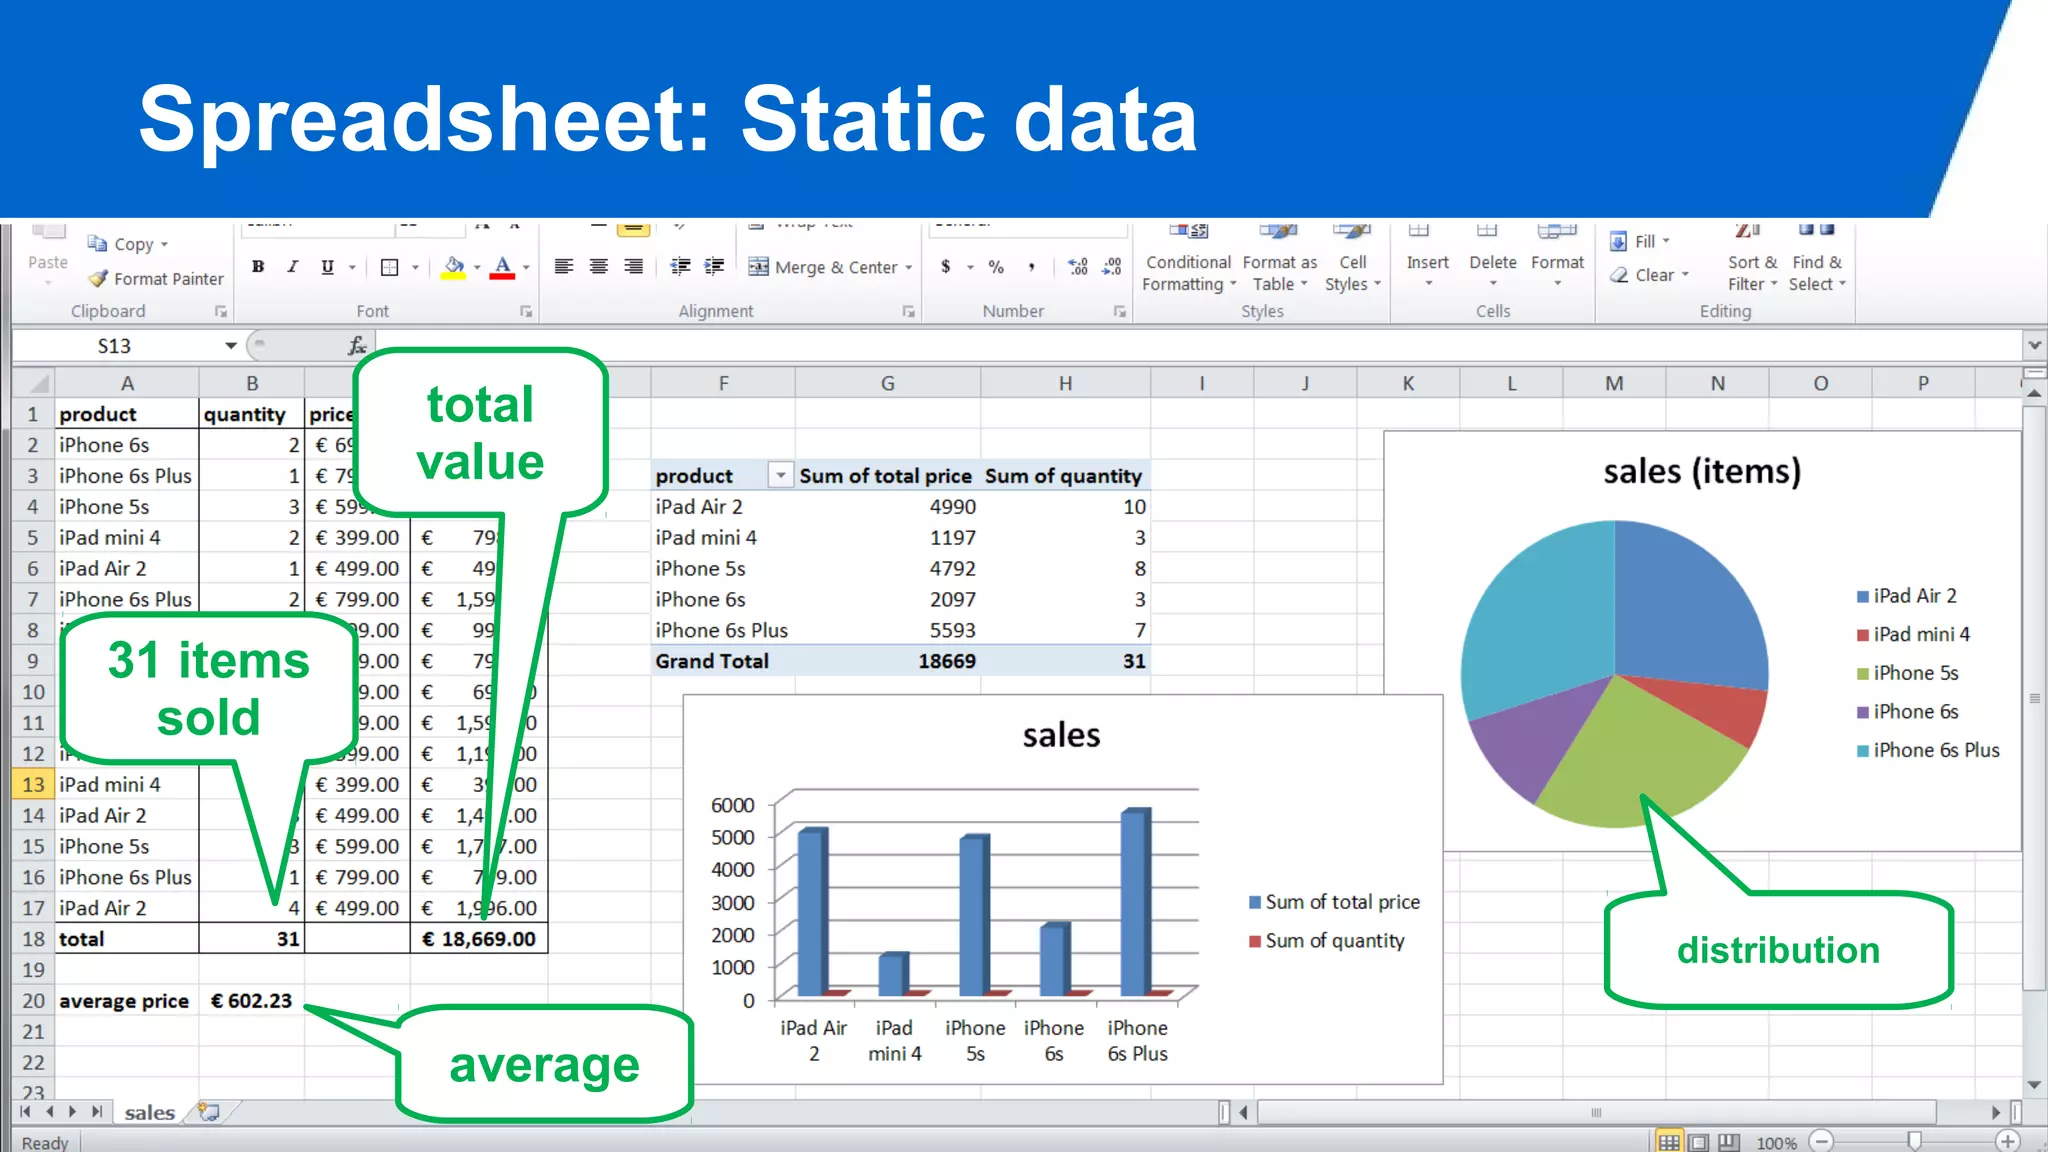Go to last sheet navigation arrow
2048x1152 pixels.
[x=96, y=1112]
